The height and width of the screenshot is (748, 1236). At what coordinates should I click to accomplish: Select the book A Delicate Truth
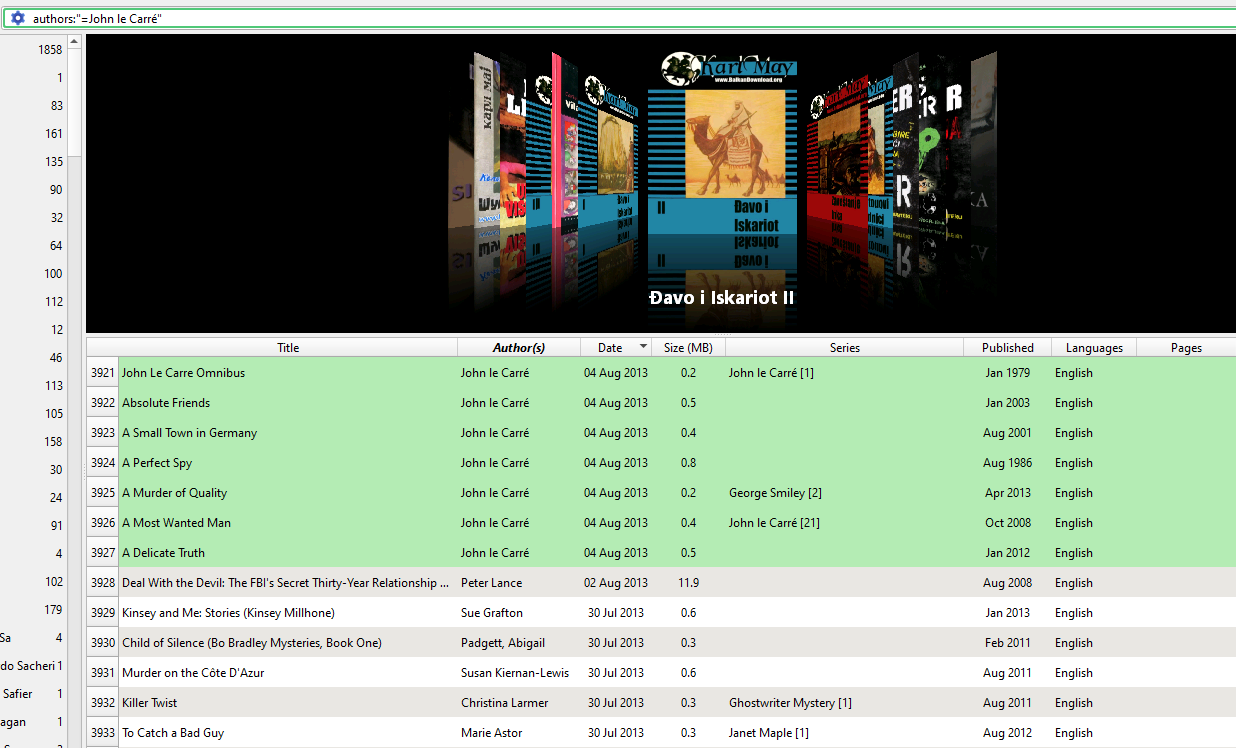pyautogui.click(x=163, y=553)
